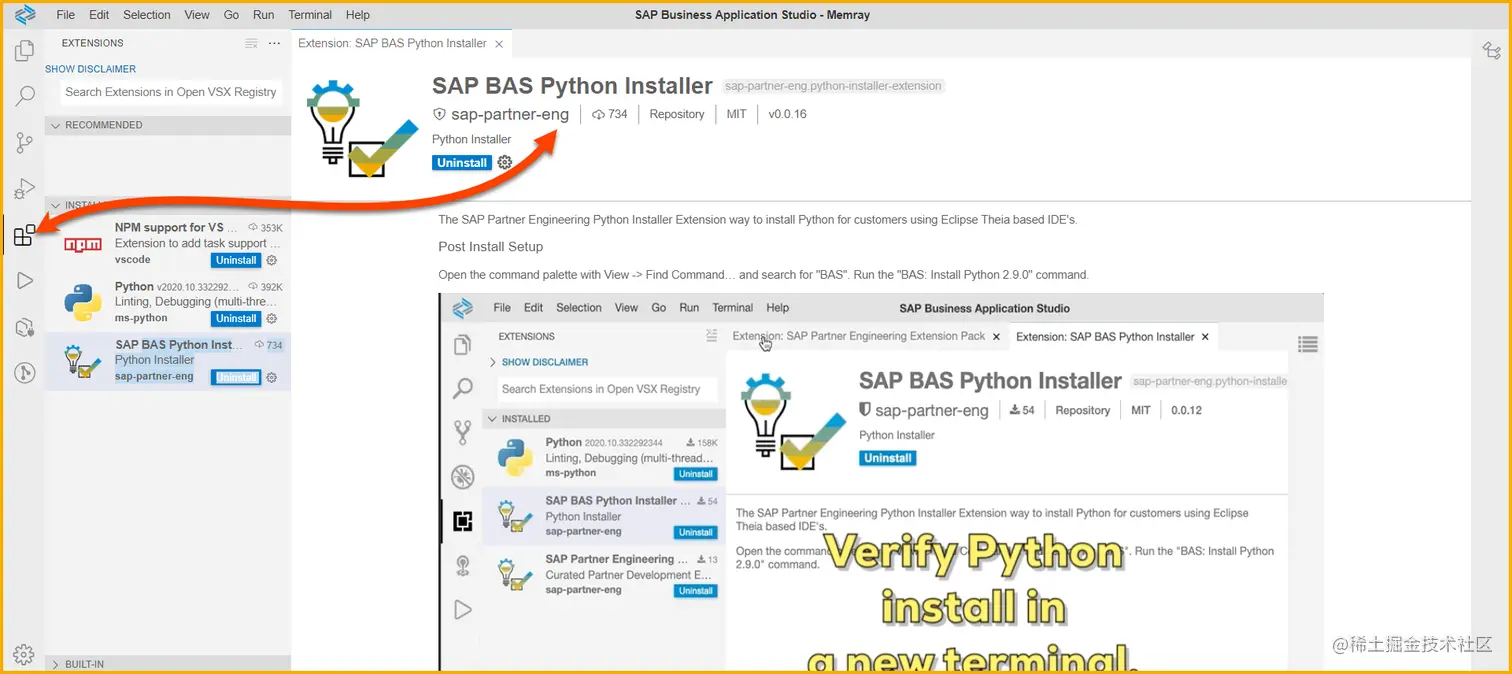Uninstall the Python extension from list
1512x674 pixels.
pyautogui.click(x=236, y=319)
